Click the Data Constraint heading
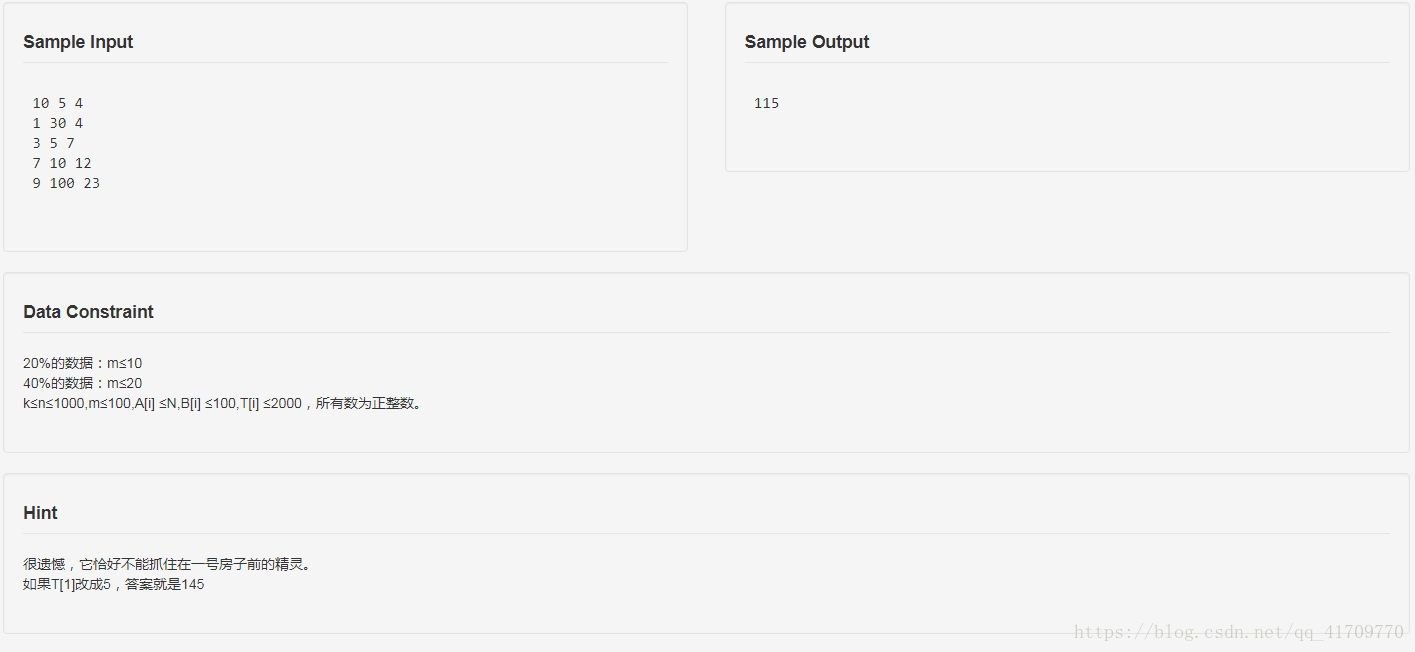The image size is (1415, 652). tap(88, 312)
